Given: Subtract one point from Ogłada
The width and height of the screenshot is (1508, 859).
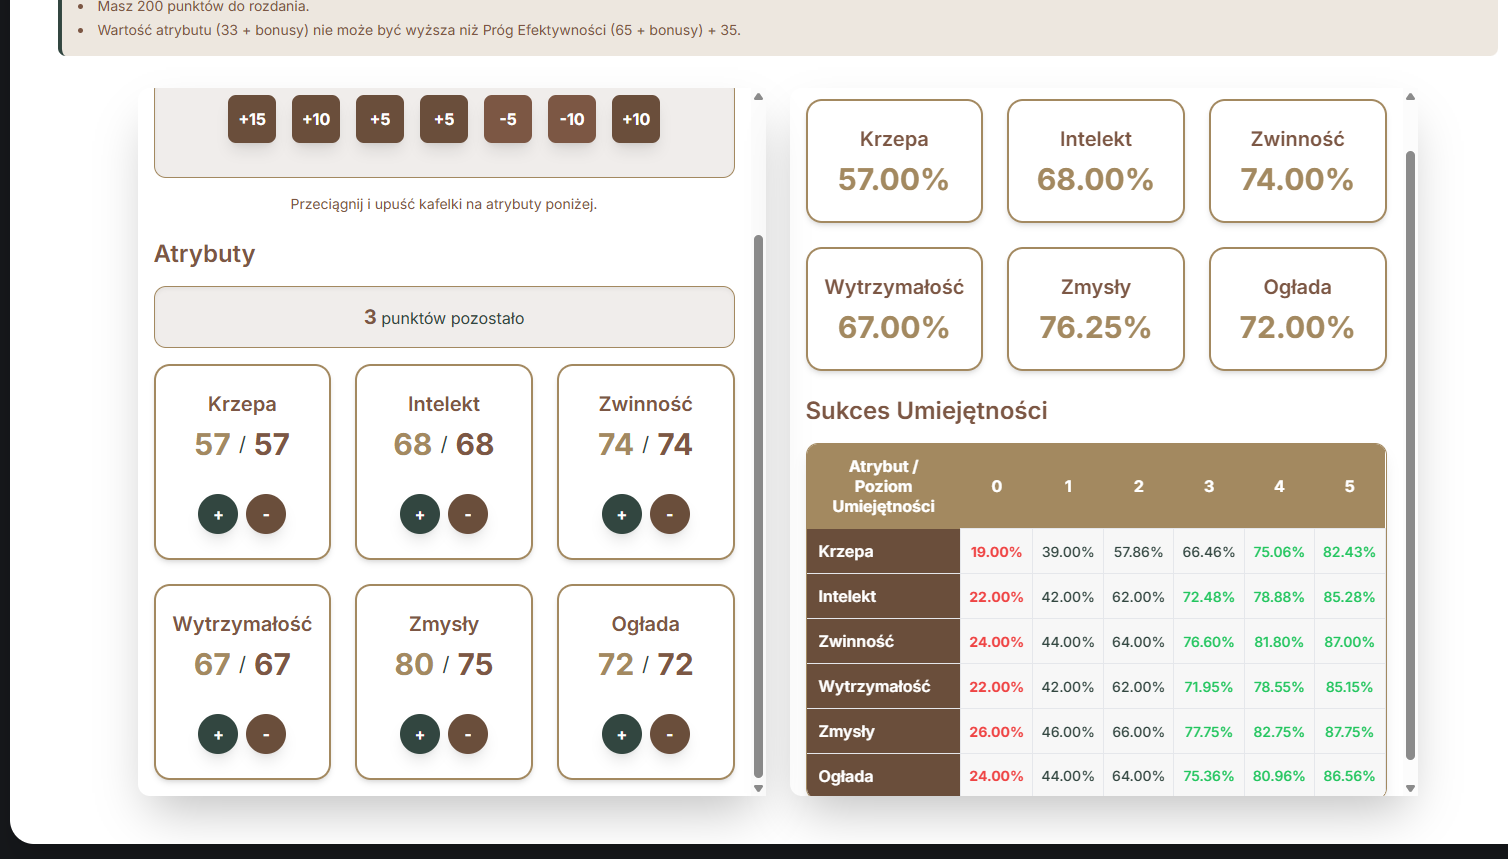Looking at the screenshot, I should [x=670, y=734].
